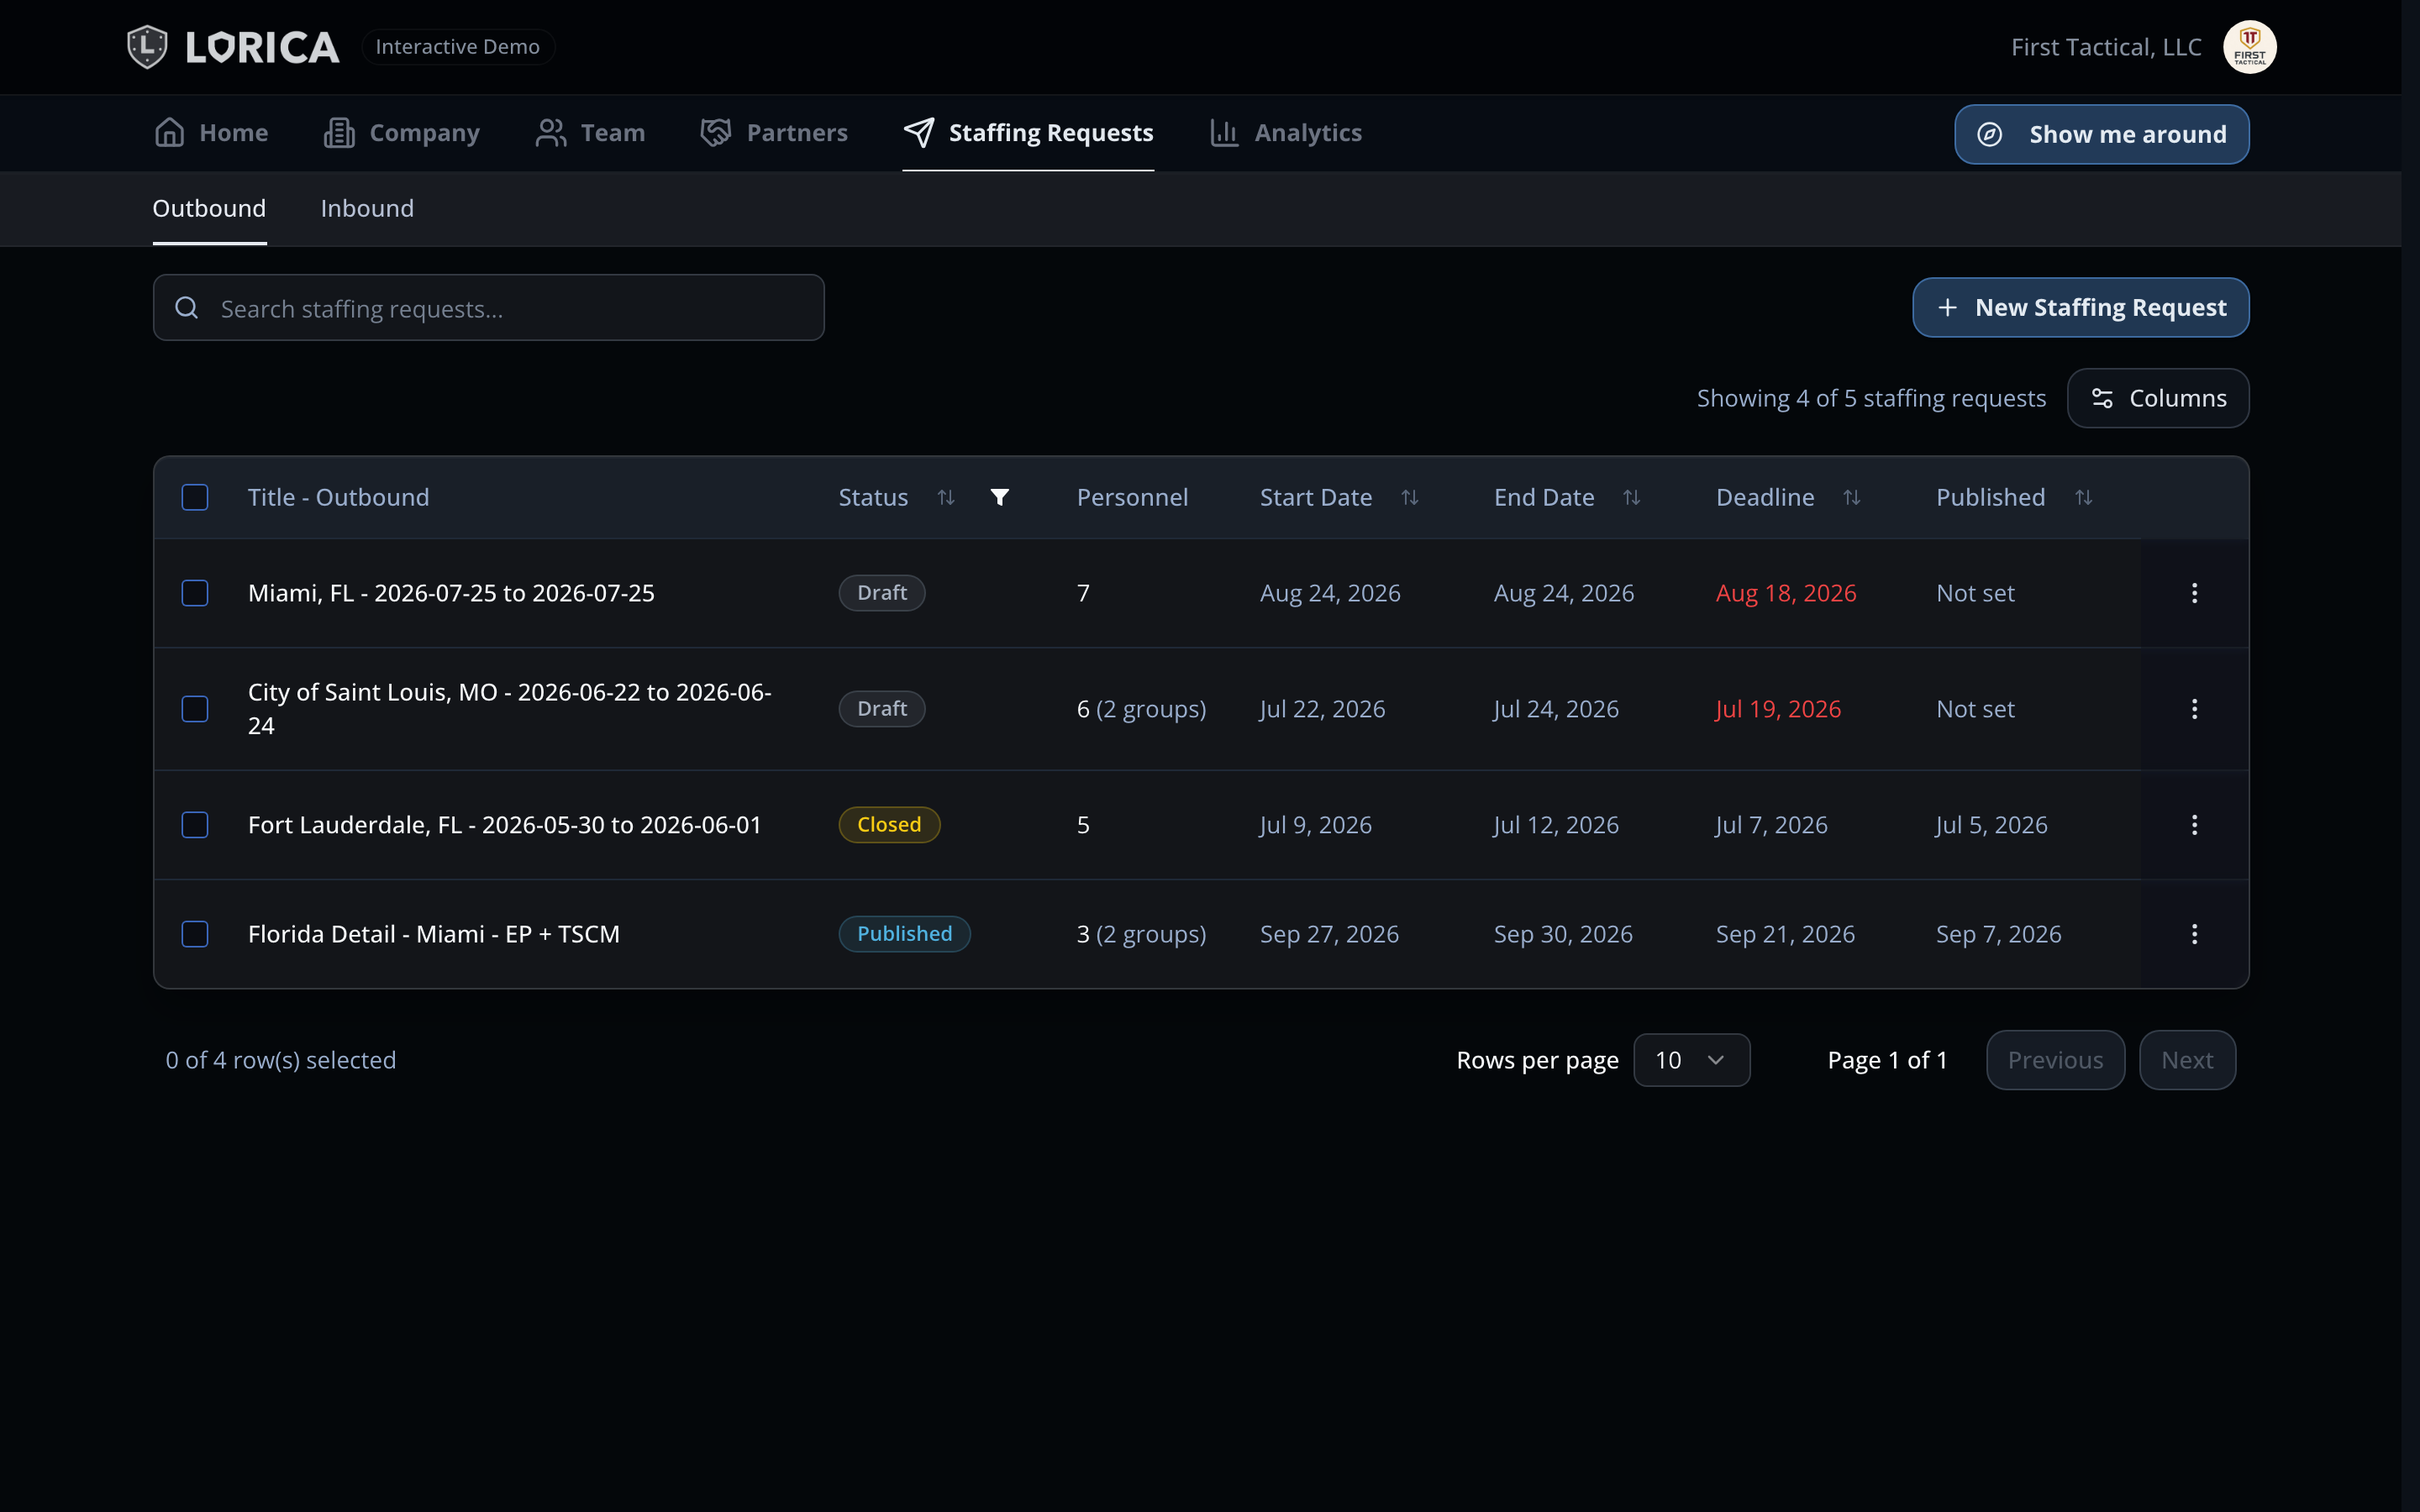This screenshot has height=1512, width=2420.
Task: Click the Lorica shield logo icon
Action: coord(147,47)
